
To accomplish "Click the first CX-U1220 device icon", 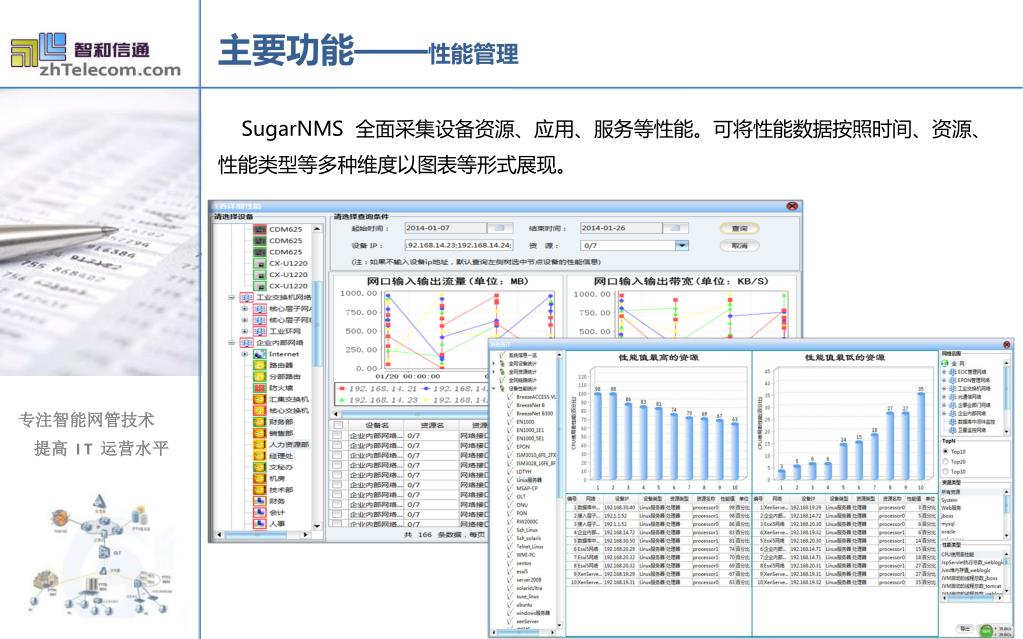I will click(260, 263).
